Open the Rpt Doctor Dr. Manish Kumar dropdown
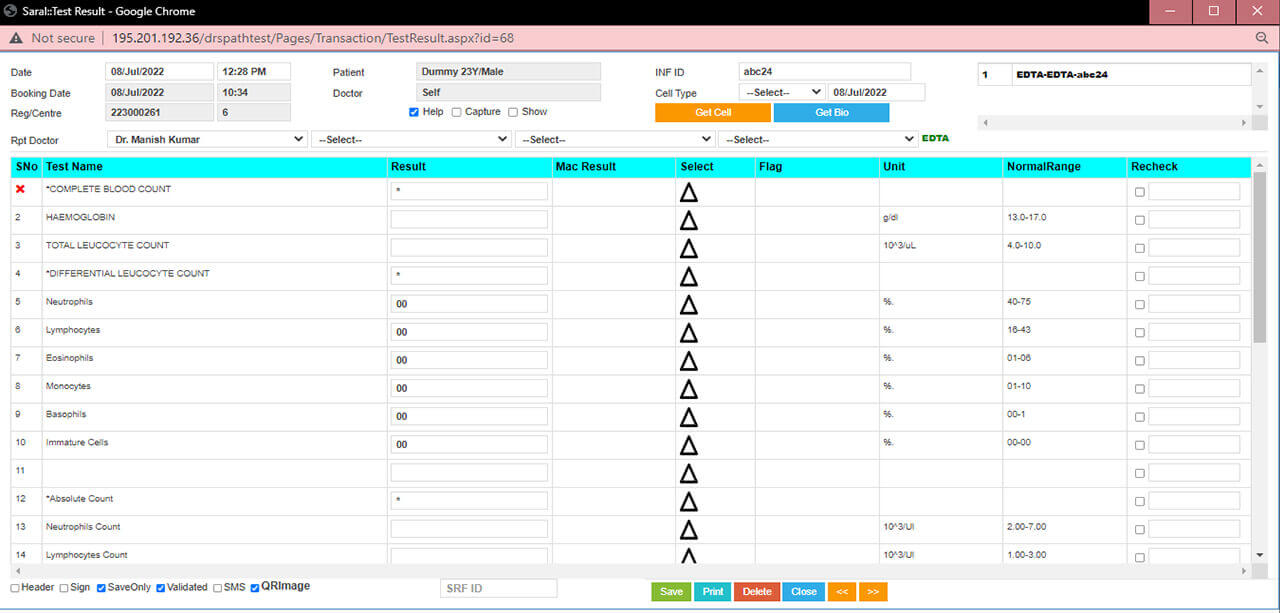The width and height of the screenshot is (1280, 613). [207, 140]
